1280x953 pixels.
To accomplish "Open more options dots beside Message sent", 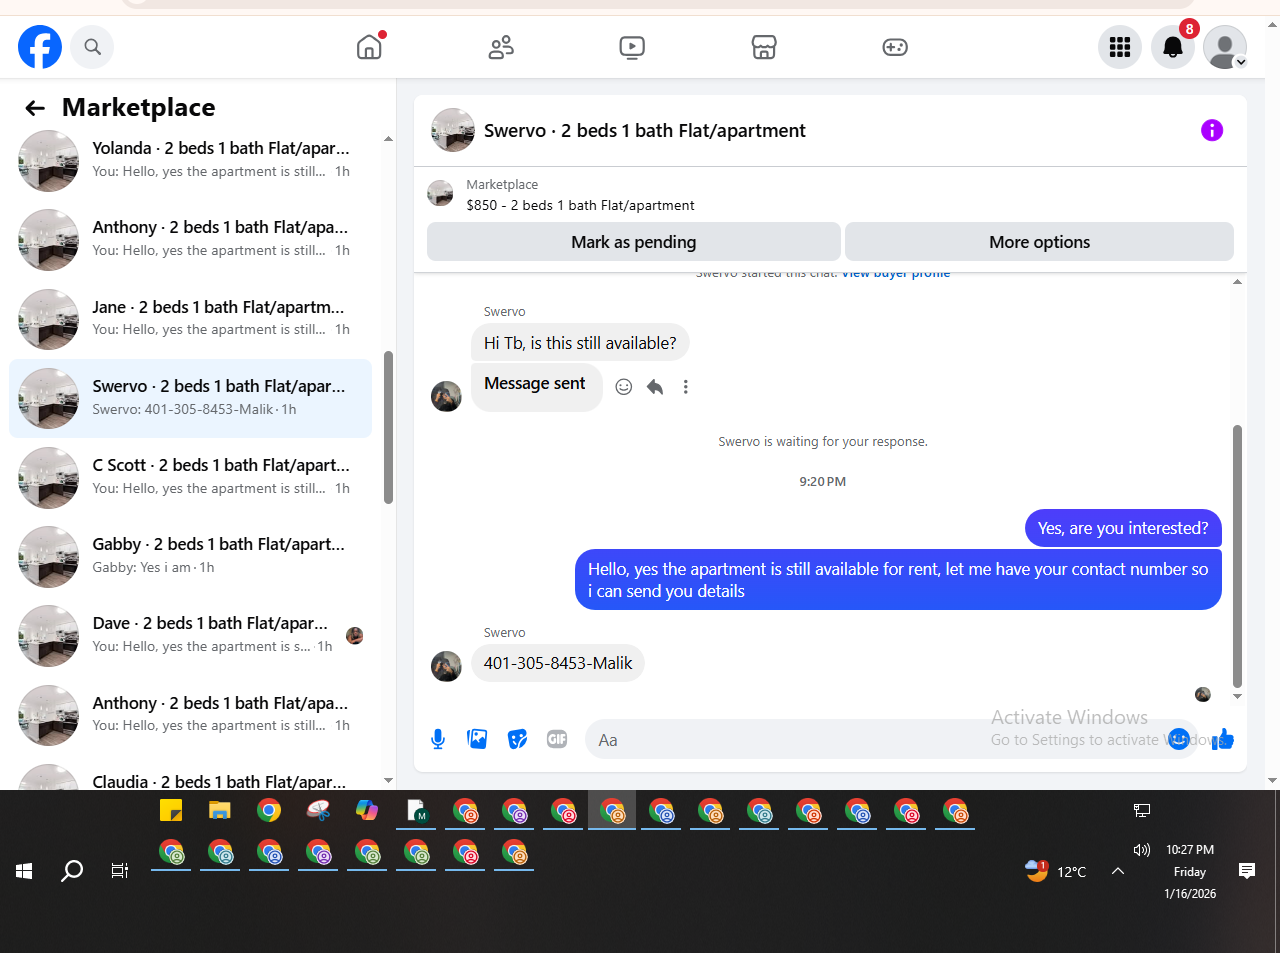I will pyautogui.click(x=686, y=387).
